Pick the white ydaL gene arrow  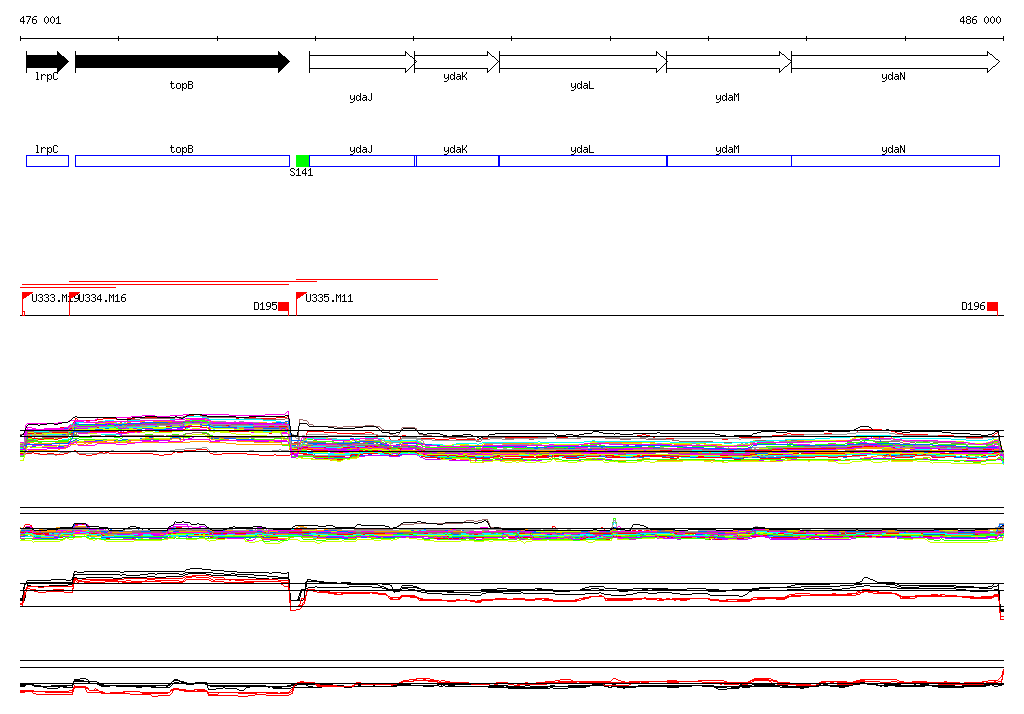click(583, 62)
